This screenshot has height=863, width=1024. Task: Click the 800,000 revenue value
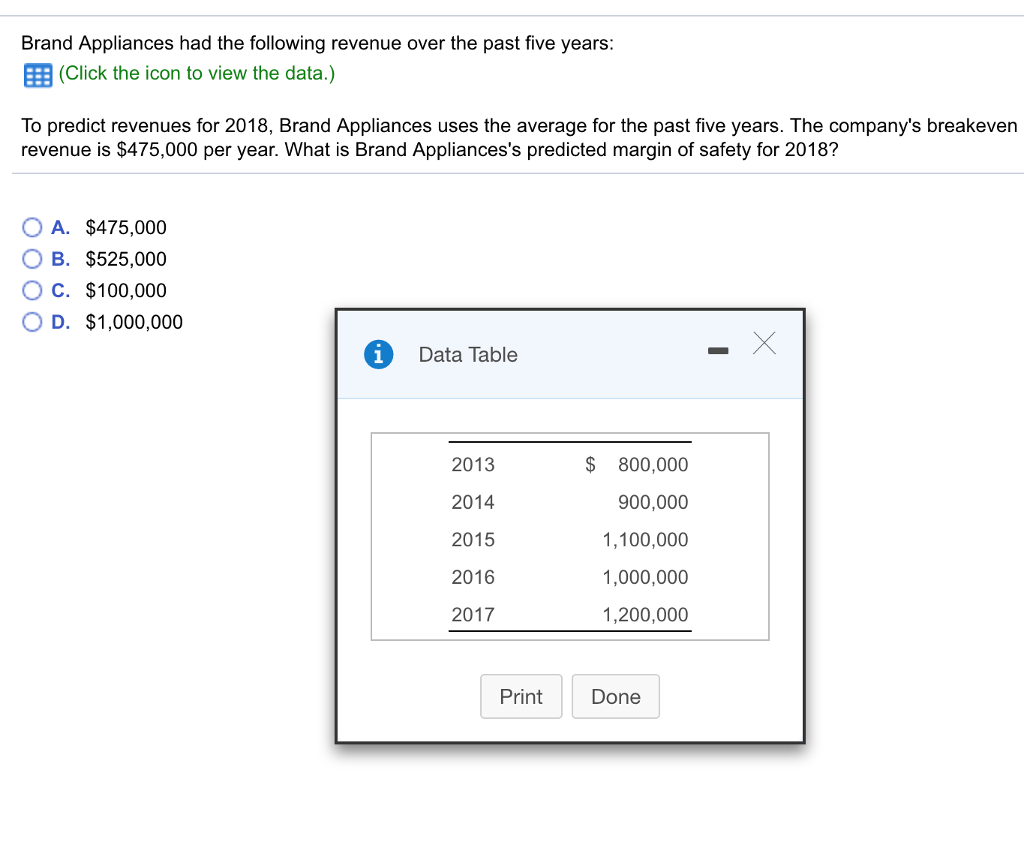[x=653, y=464]
